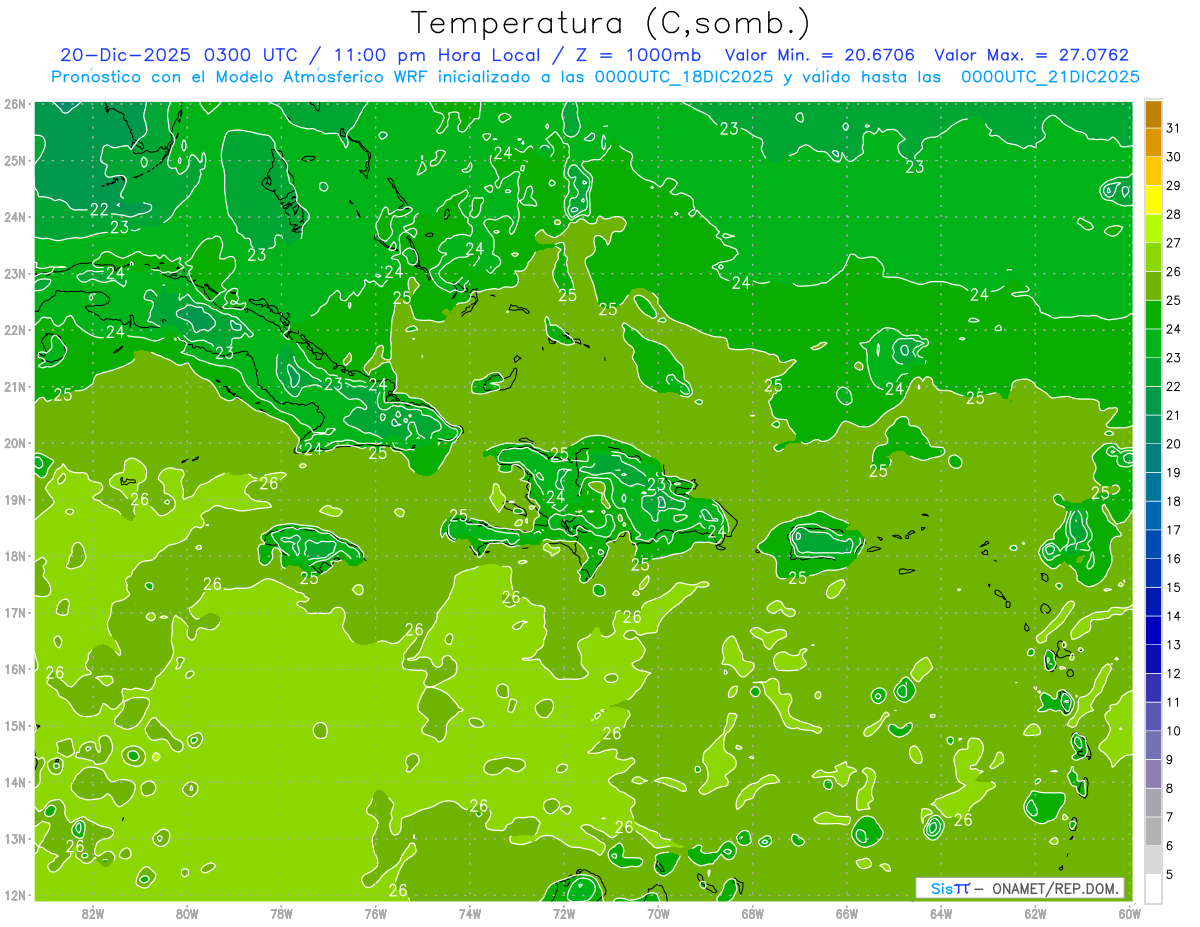Click legend scale label '15'
The height and width of the screenshot is (927, 1200).
point(1174,588)
